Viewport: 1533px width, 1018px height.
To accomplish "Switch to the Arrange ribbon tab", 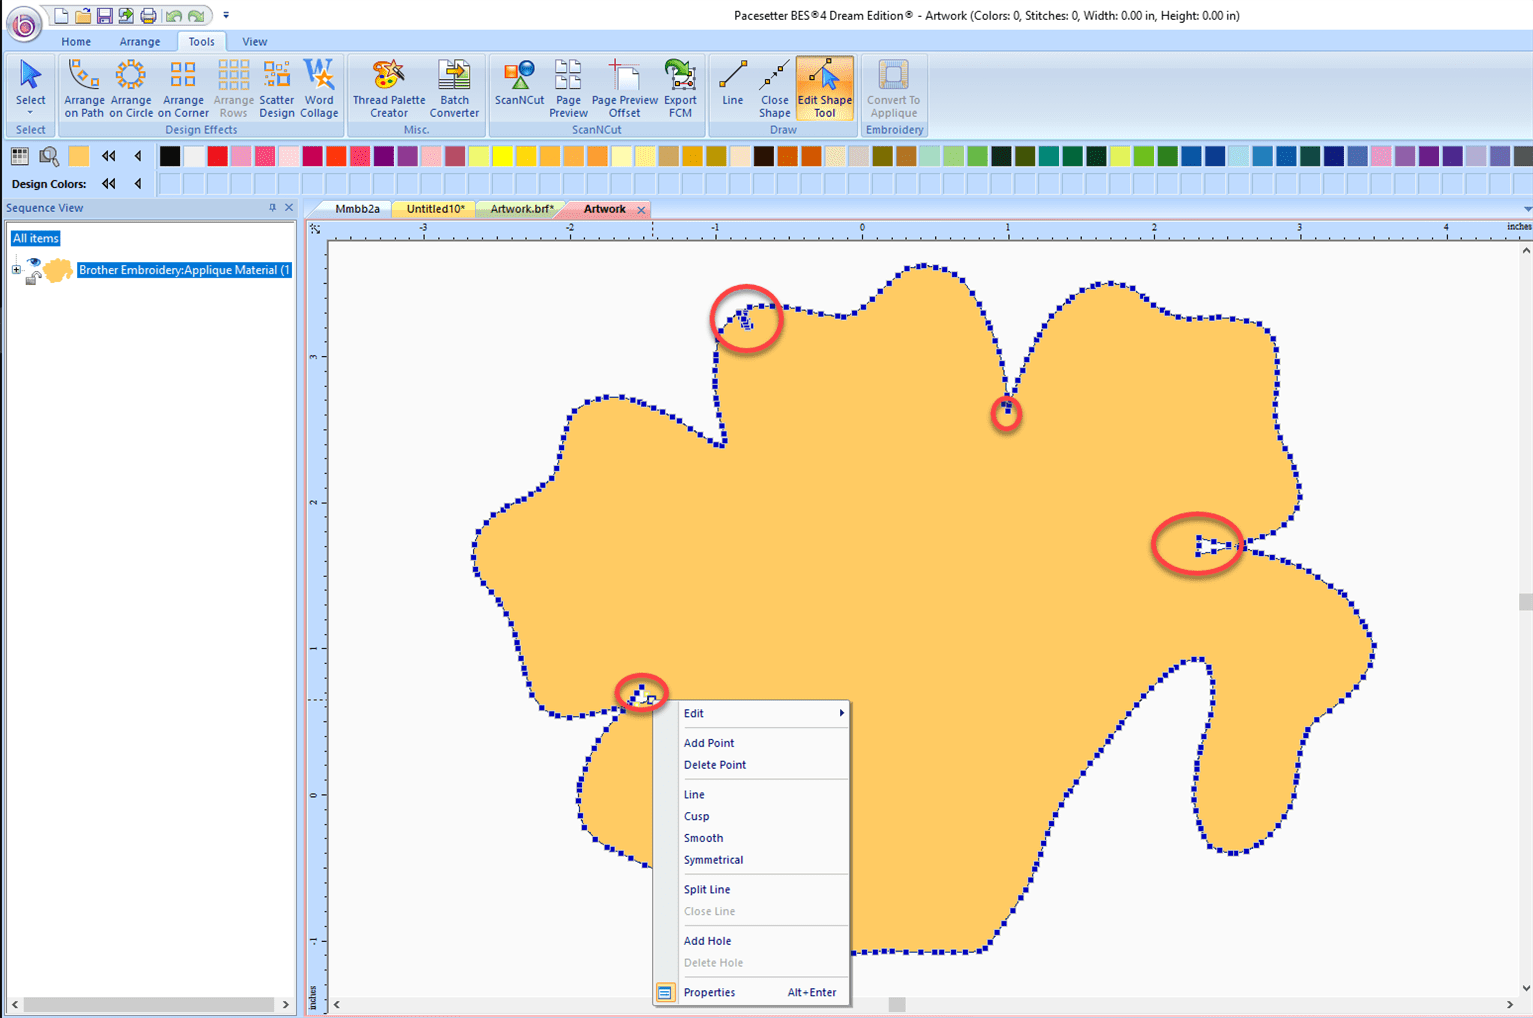I will 139,41.
